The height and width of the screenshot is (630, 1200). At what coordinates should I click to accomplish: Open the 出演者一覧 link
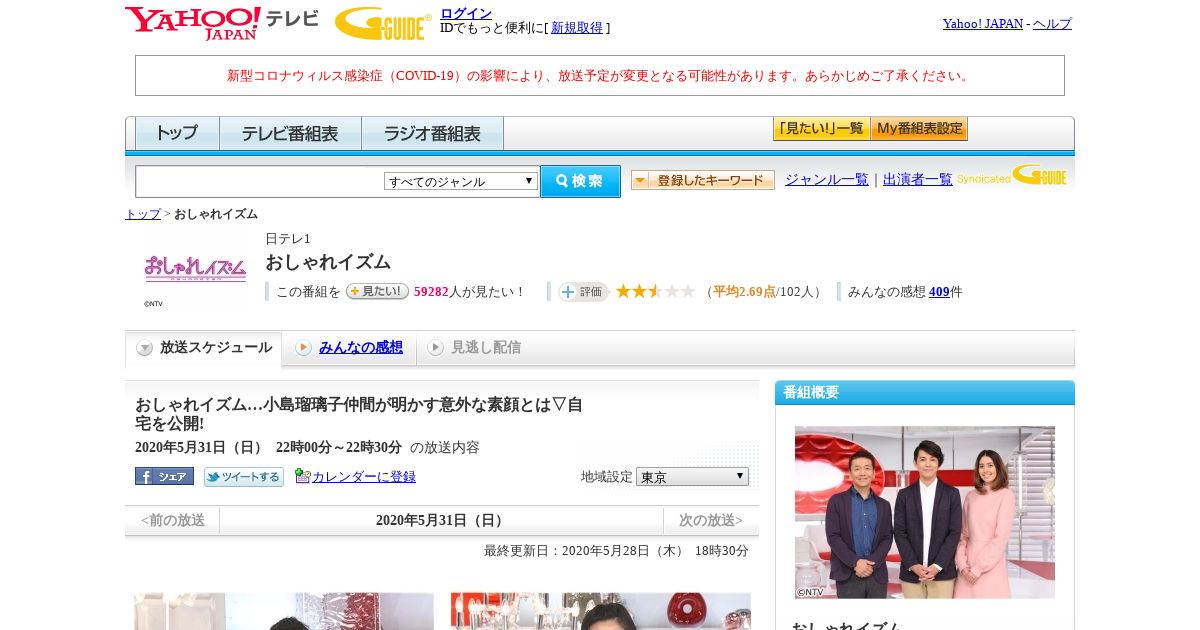918,180
